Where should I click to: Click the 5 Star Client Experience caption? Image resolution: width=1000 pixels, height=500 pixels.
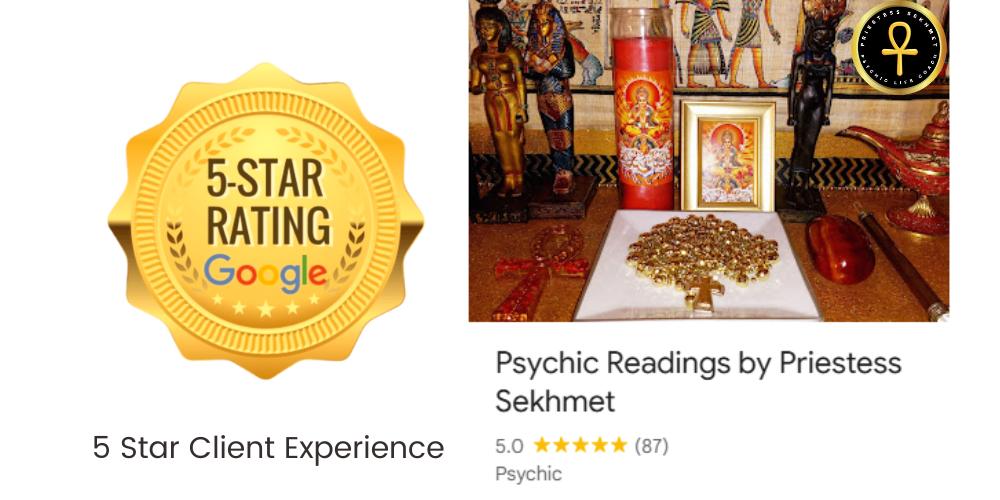(268, 447)
